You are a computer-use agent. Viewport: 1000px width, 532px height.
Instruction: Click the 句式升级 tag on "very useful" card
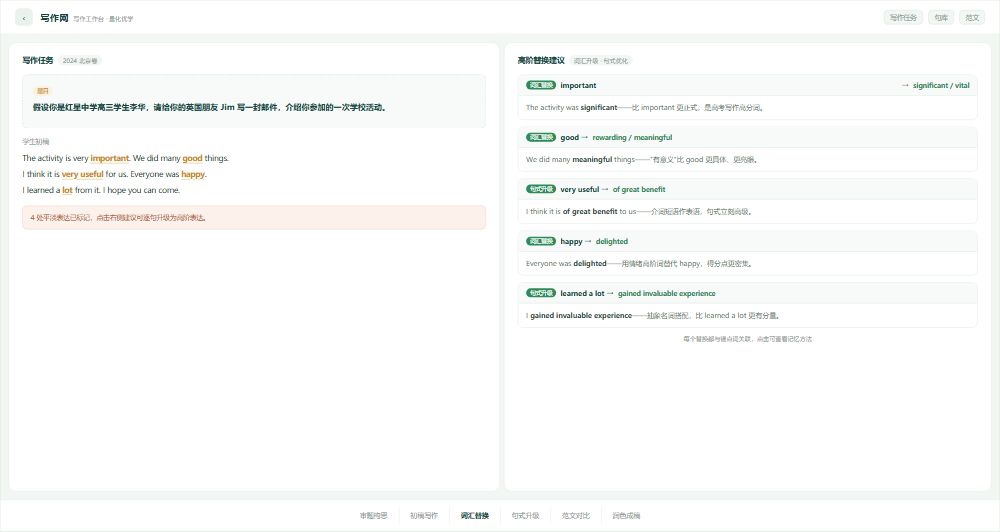[541, 189]
